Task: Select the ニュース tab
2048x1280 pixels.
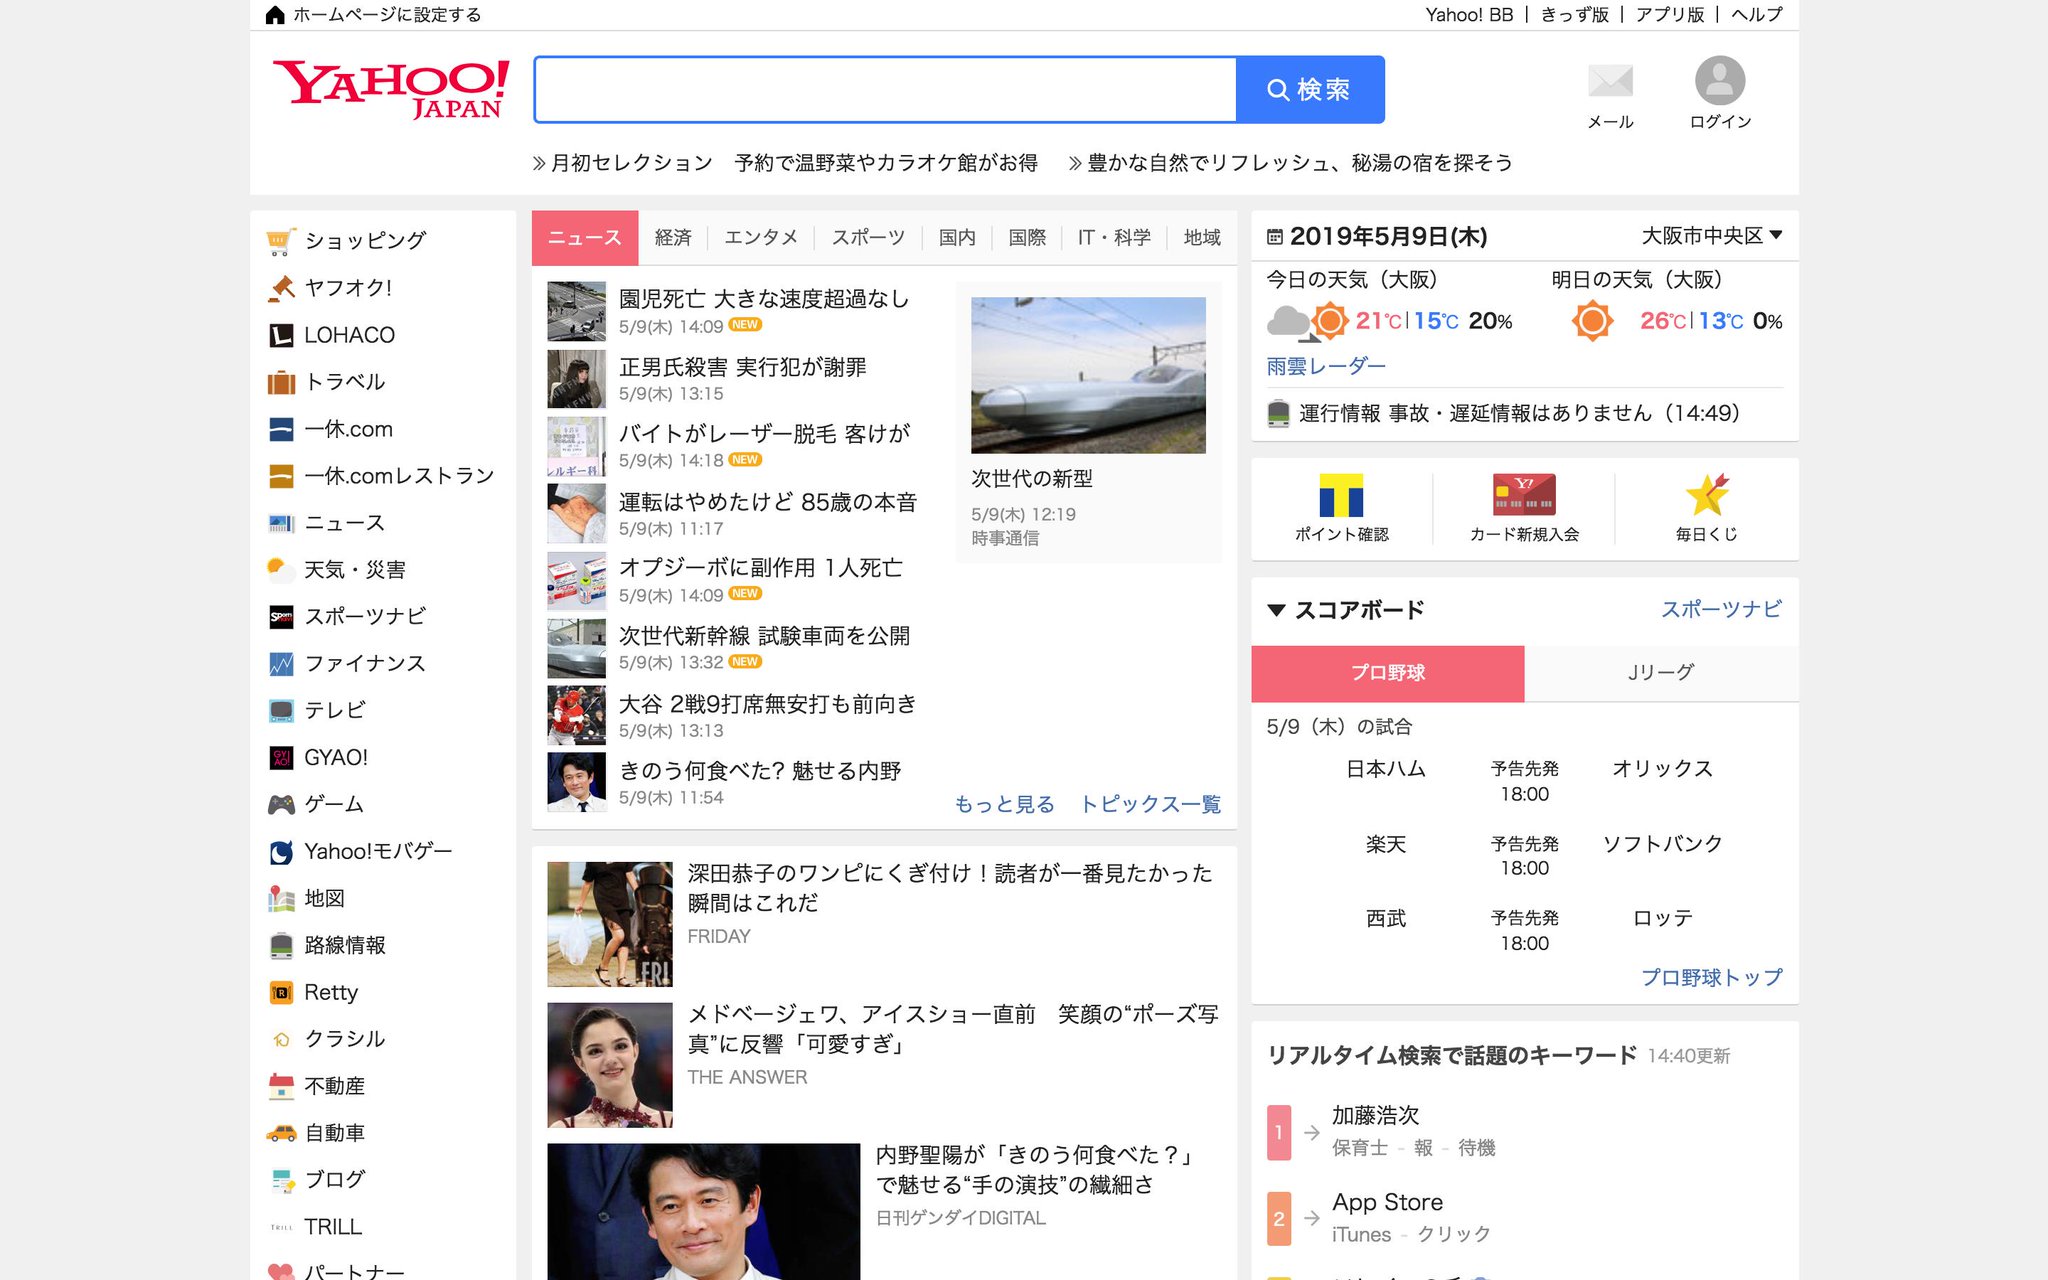Action: pos(585,238)
